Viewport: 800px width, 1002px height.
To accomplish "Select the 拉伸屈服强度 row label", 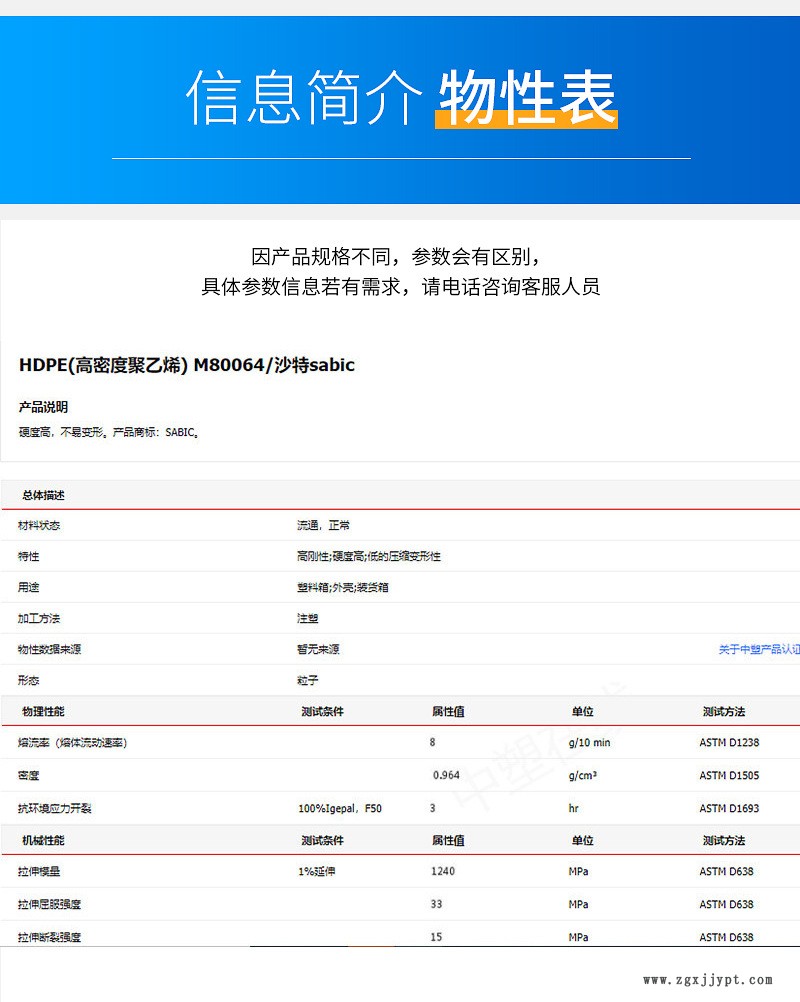I will (x=50, y=905).
